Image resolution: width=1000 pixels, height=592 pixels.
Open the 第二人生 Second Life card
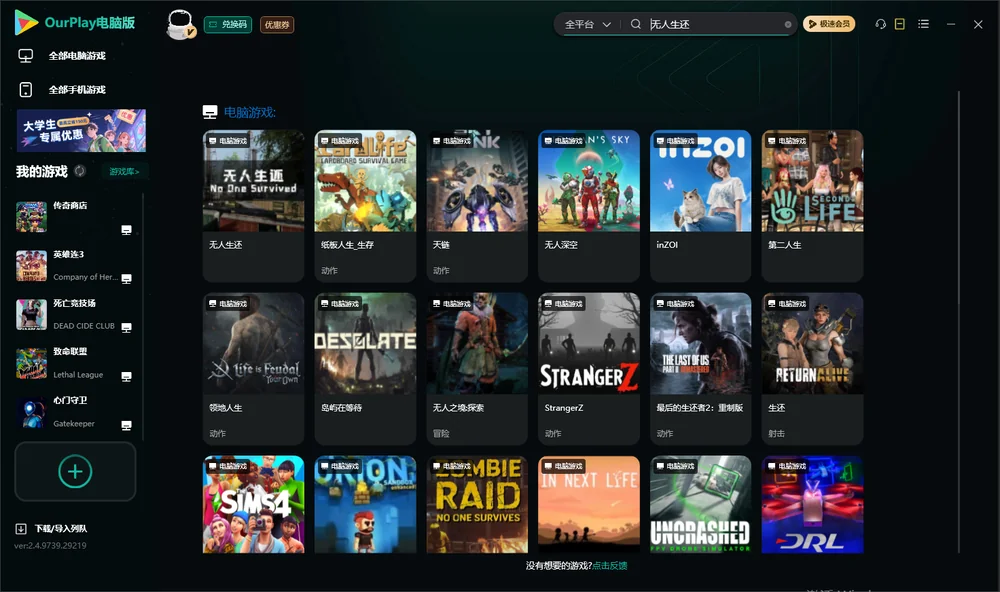point(812,205)
